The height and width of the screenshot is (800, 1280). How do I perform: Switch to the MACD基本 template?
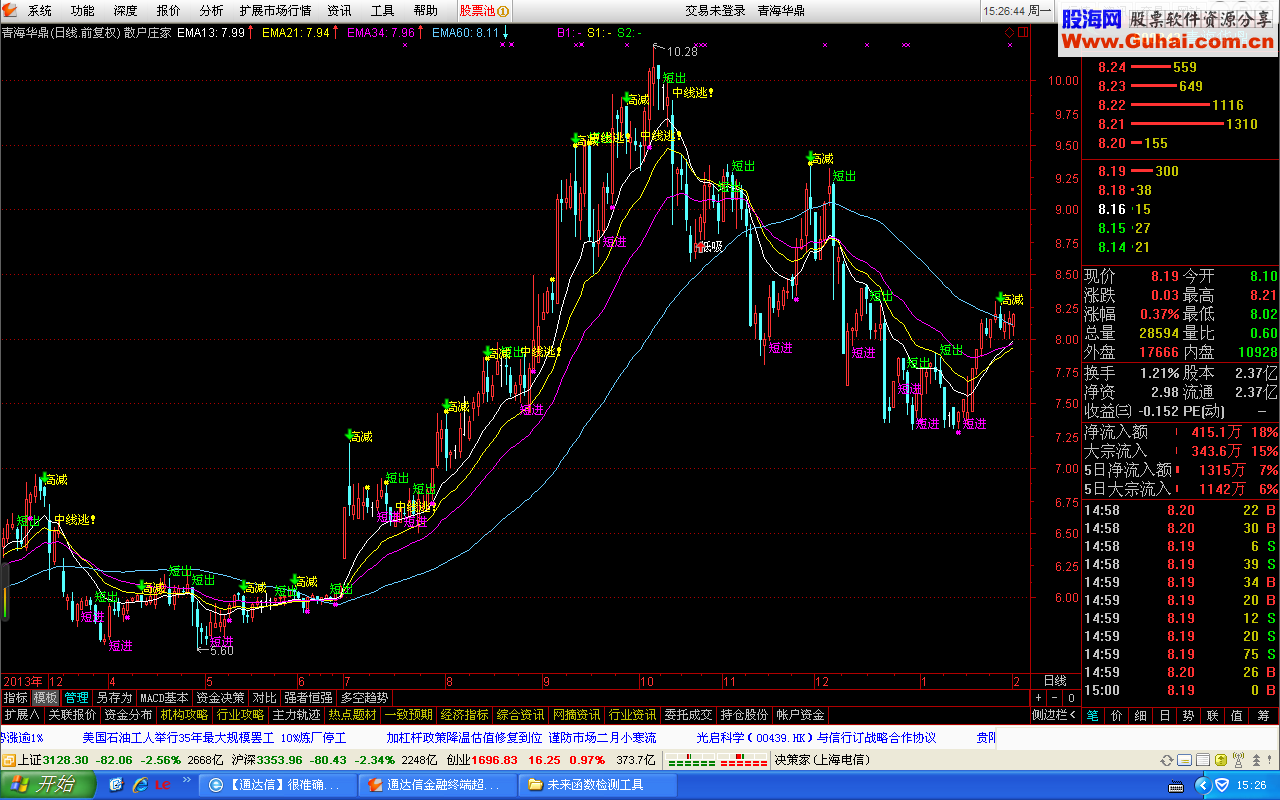tap(164, 697)
